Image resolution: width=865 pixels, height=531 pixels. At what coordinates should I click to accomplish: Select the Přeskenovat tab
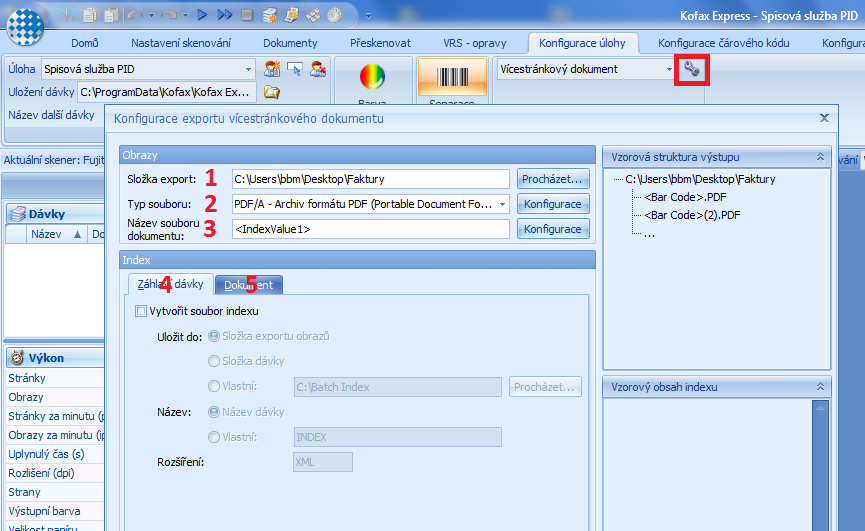[380, 43]
